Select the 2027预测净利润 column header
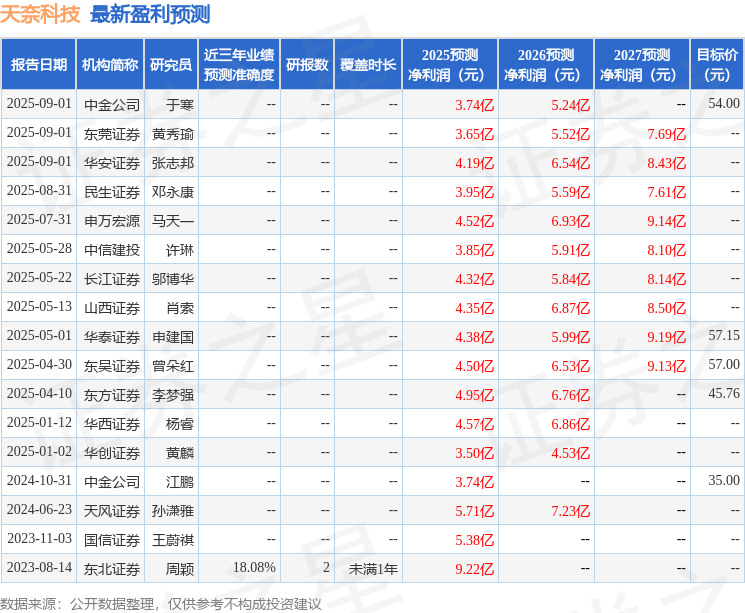The width and height of the screenshot is (745, 613). coord(641,64)
